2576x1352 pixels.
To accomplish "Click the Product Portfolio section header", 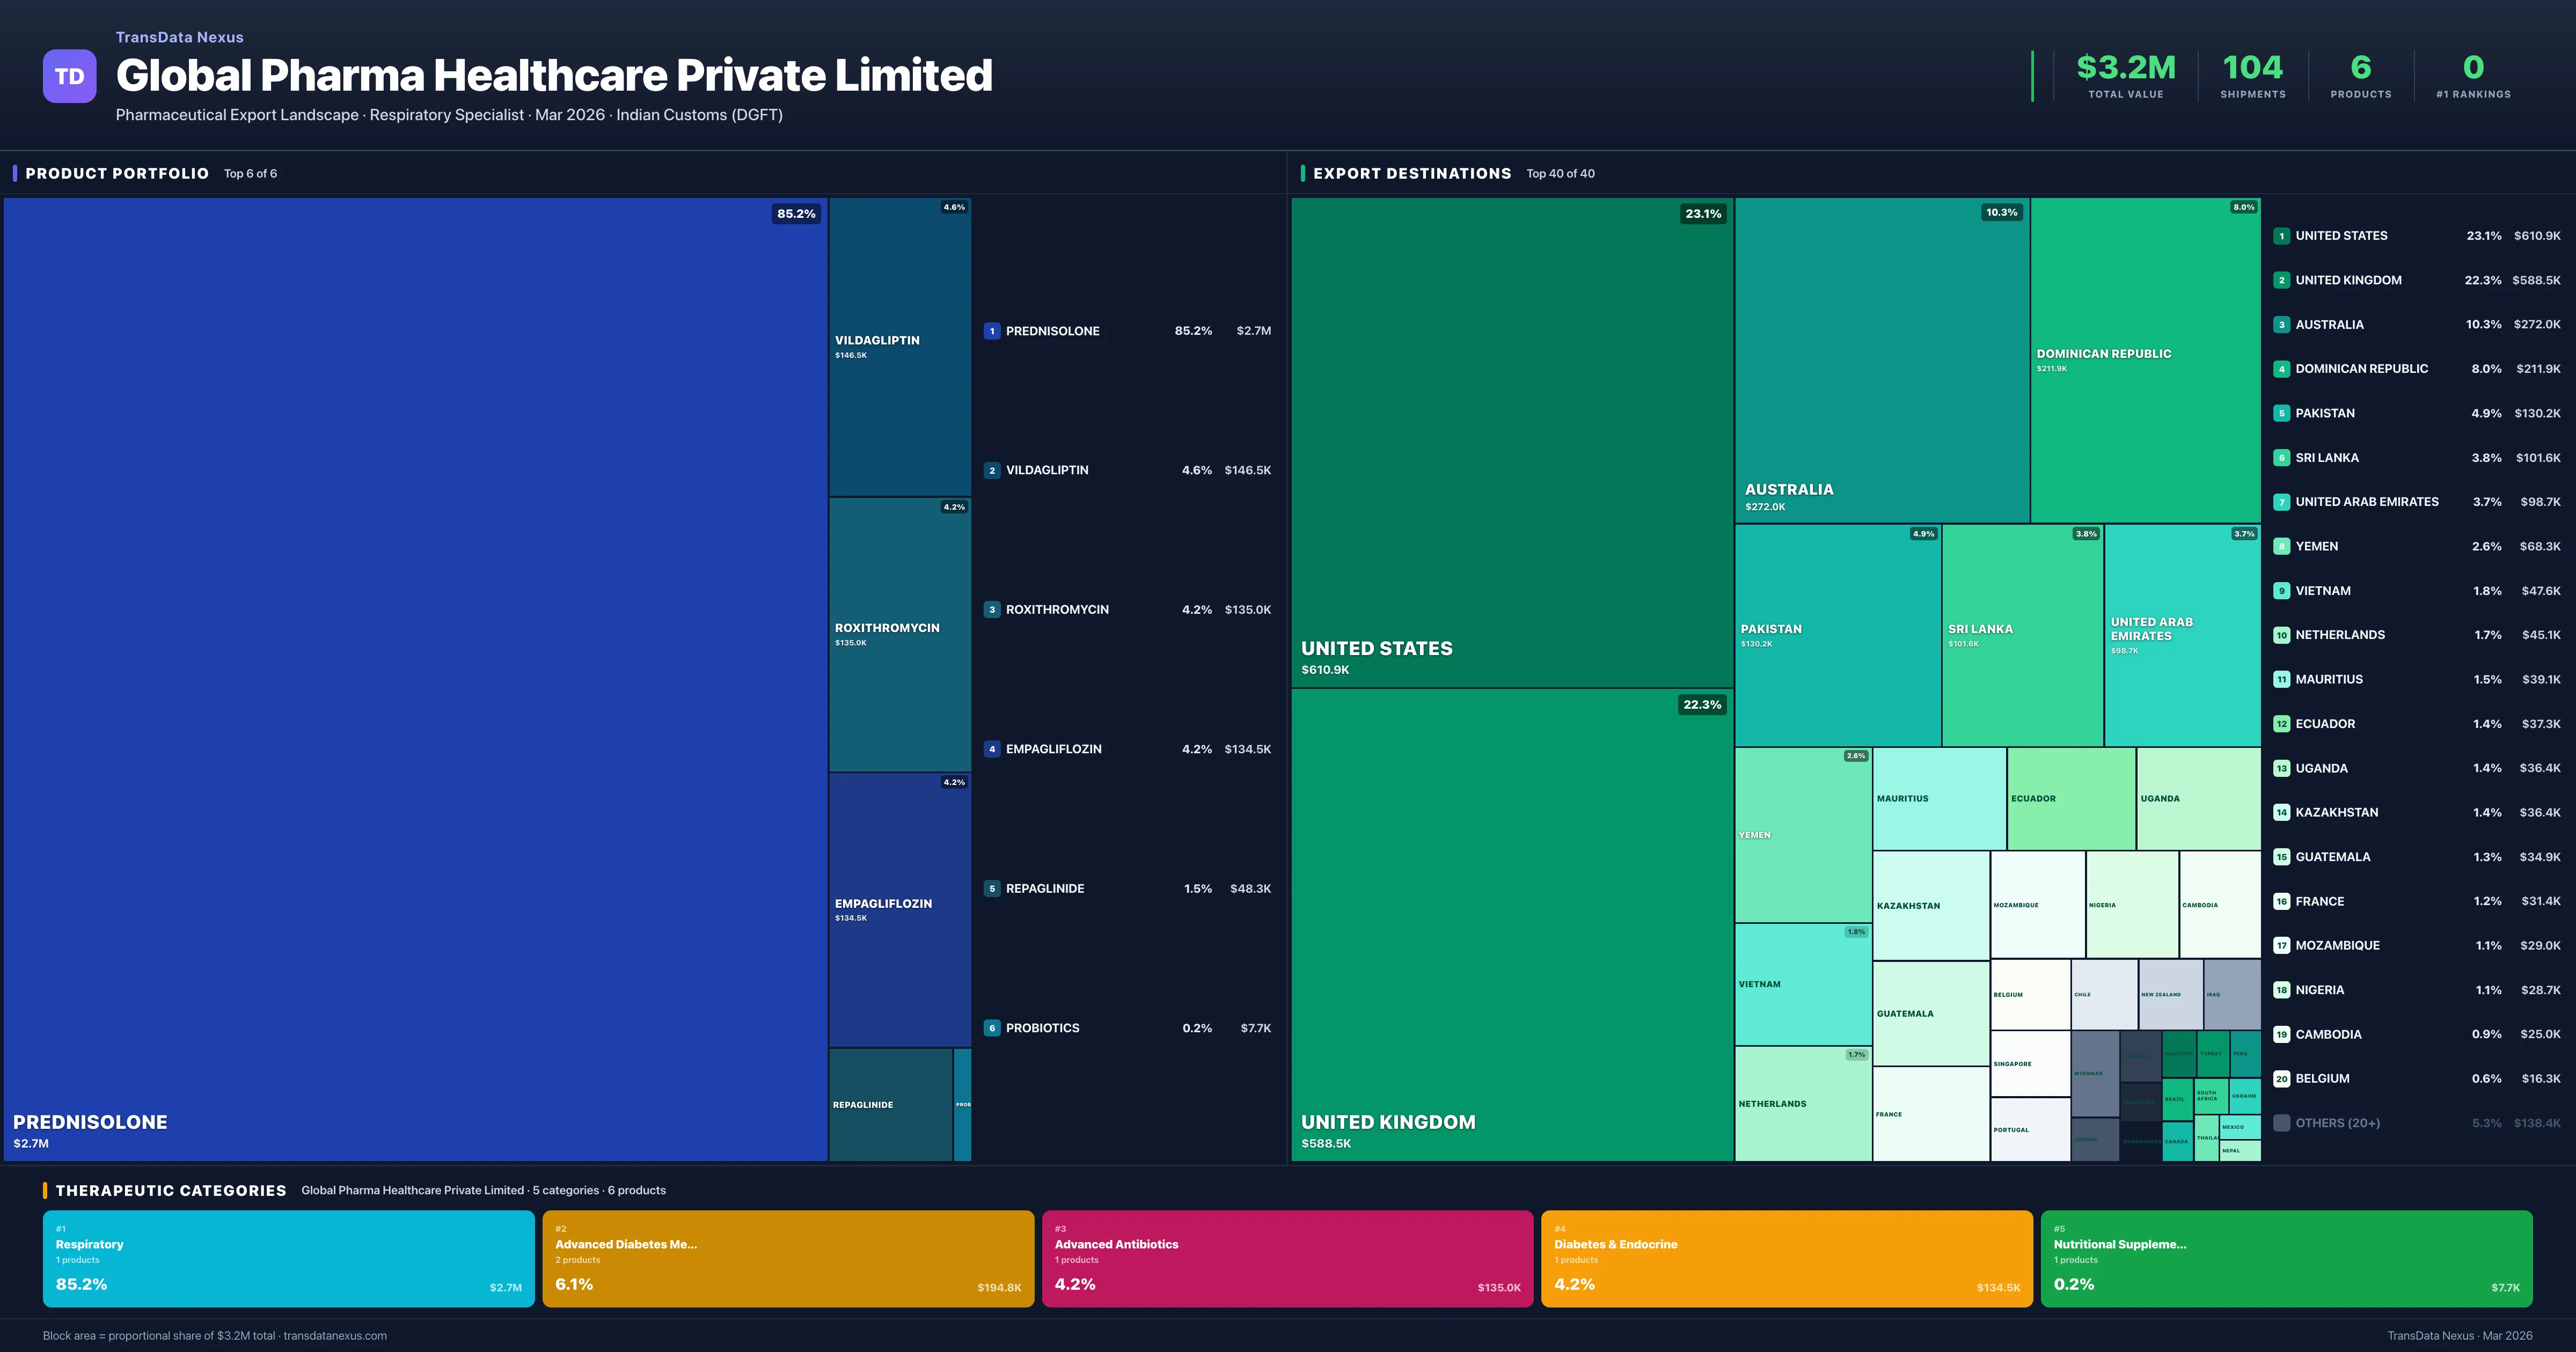I will [117, 174].
